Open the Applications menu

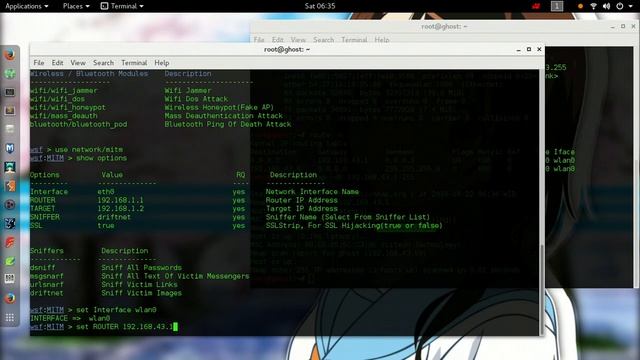pyautogui.click(x=27, y=6)
